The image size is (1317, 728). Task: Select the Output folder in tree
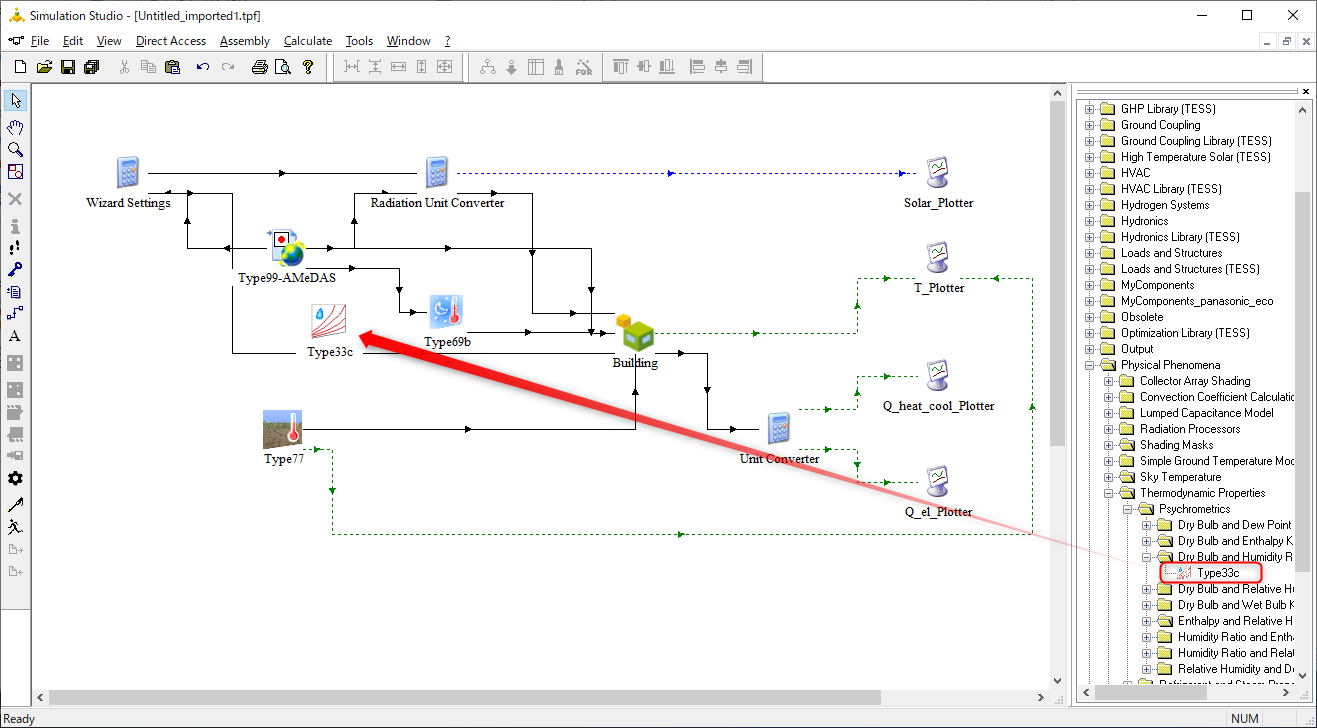[1137, 349]
